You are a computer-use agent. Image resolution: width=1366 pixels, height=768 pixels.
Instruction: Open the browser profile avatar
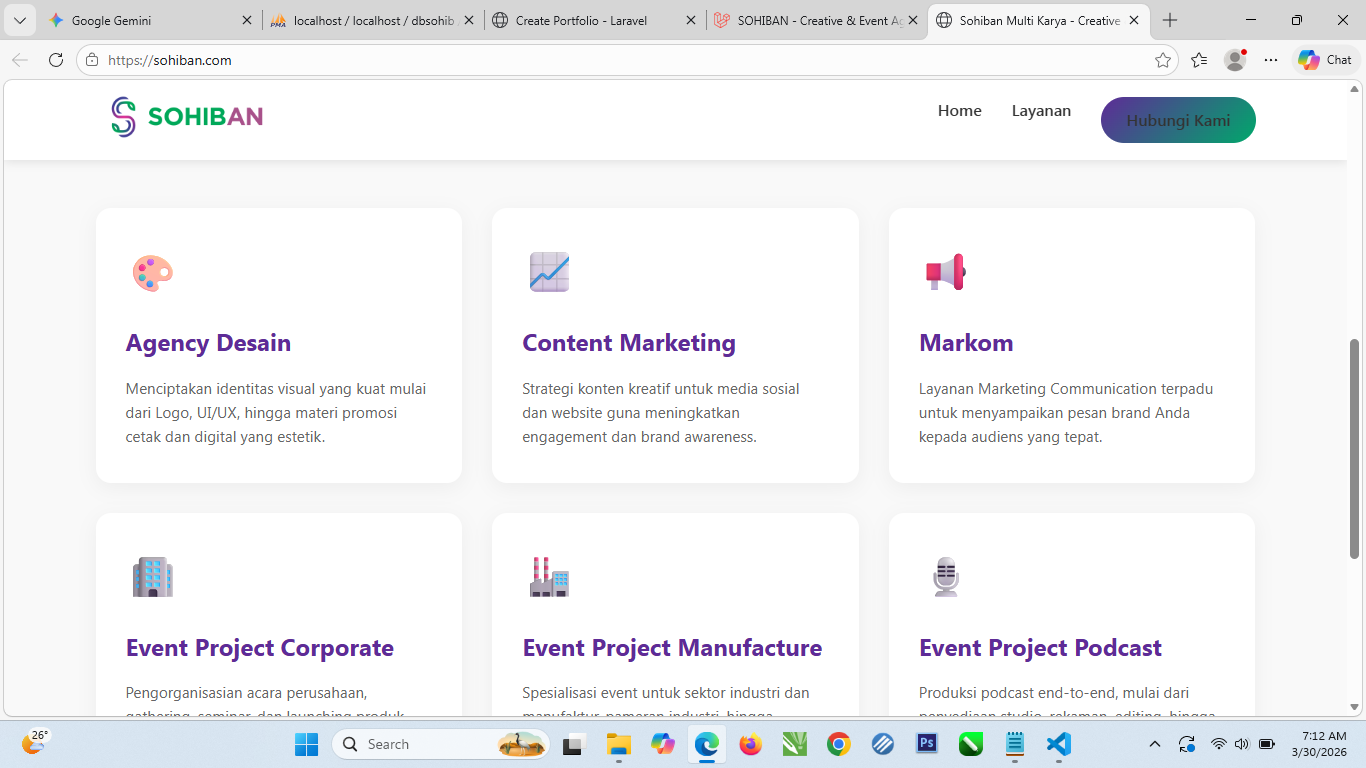click(1235, 60)
